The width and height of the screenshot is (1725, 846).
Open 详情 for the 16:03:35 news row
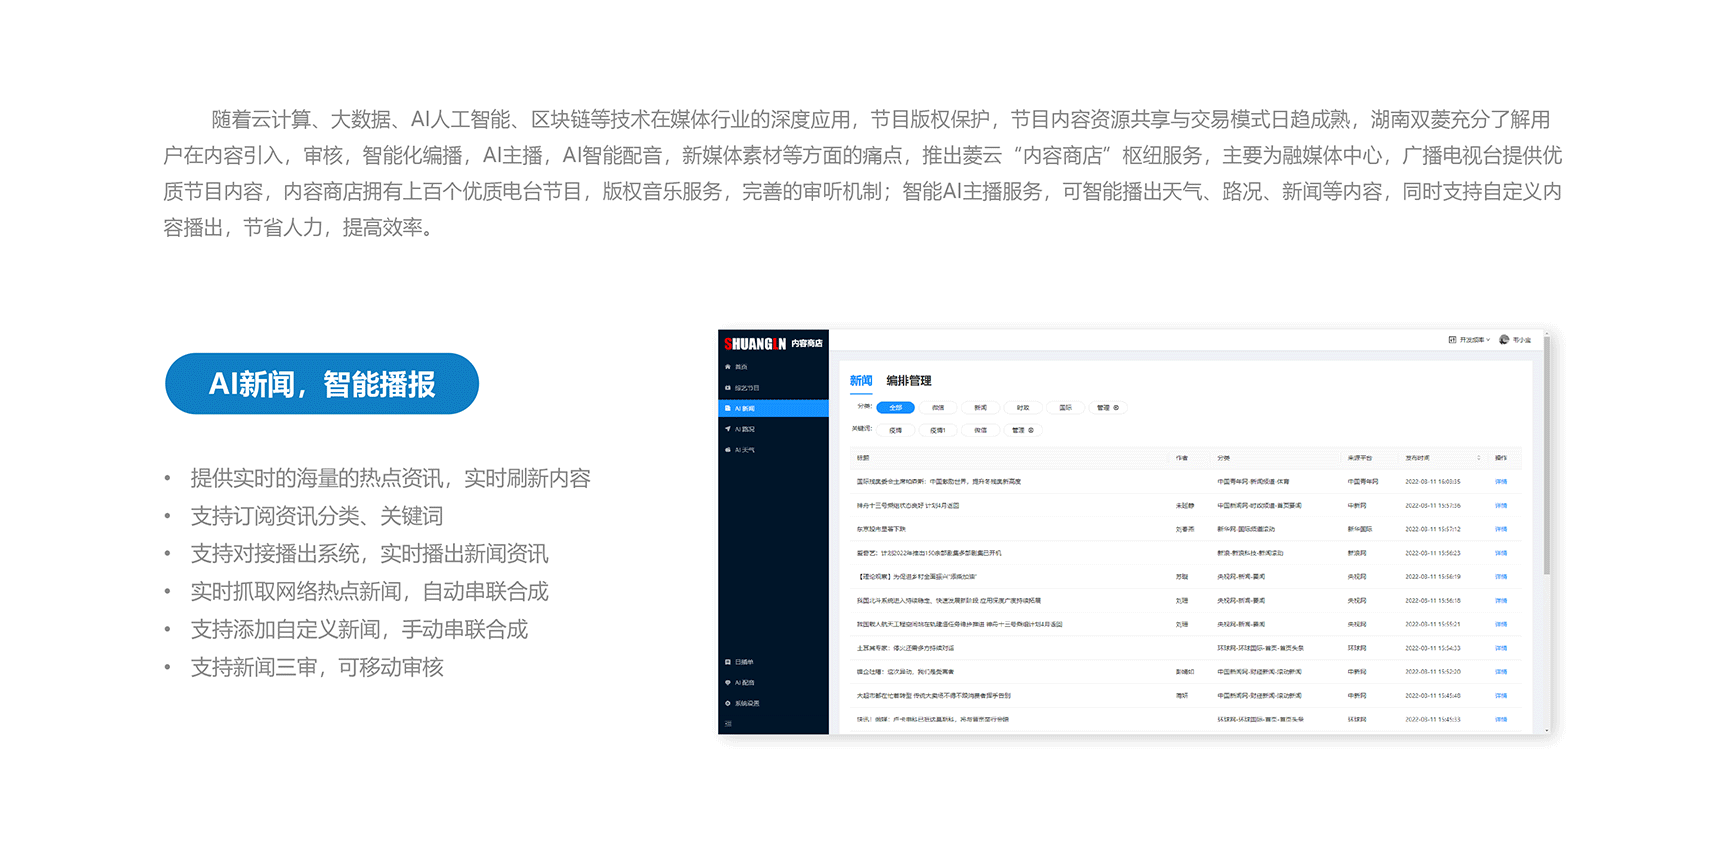1501,482
